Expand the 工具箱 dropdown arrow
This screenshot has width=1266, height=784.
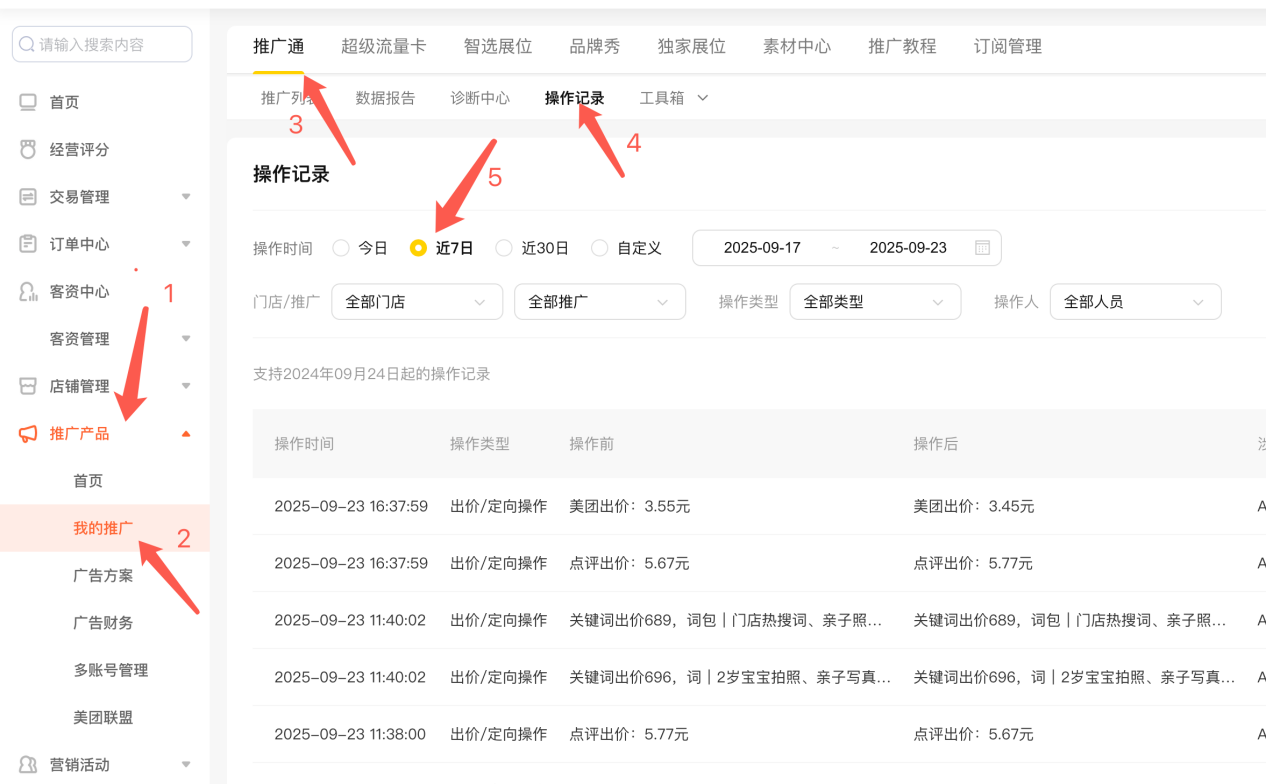click(702, 98)
